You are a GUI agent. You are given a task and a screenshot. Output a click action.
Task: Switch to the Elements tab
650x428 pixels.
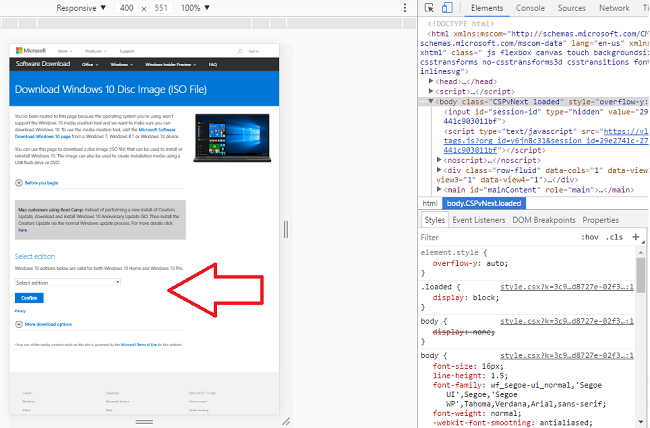pyautogui.click(x=487, y=8)
